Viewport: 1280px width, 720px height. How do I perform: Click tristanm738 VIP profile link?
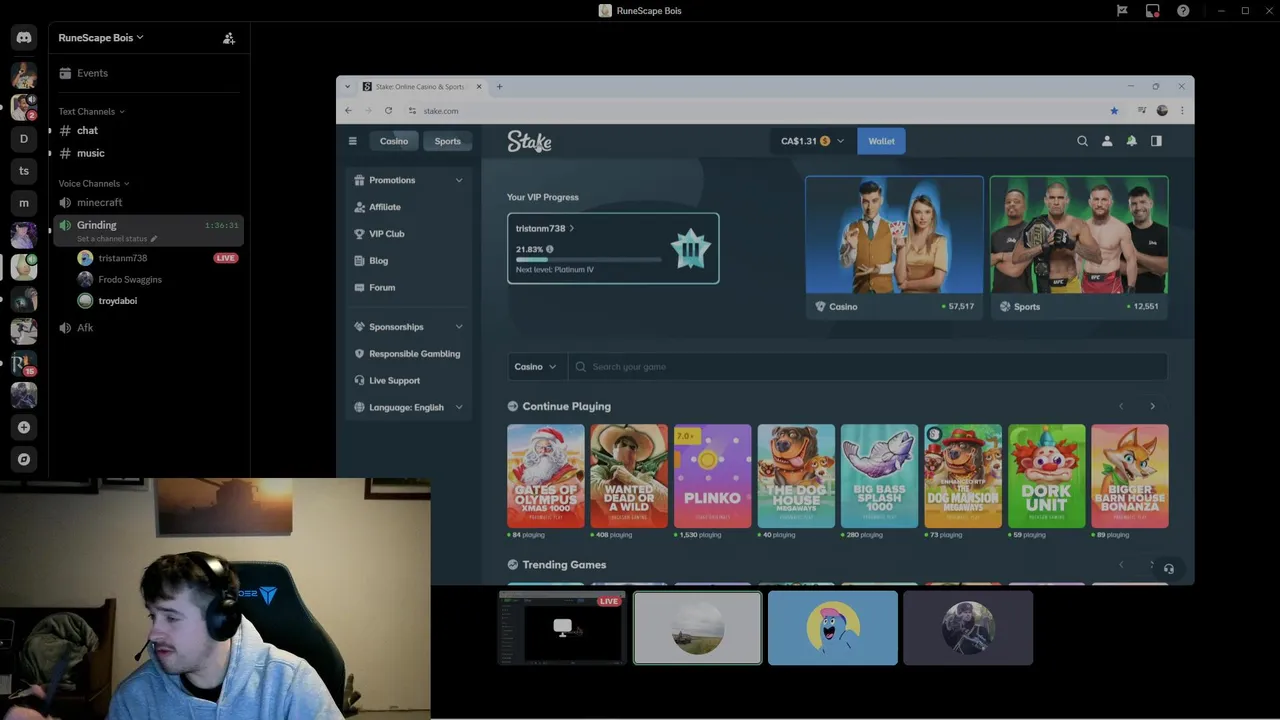(x=545, y=229)
